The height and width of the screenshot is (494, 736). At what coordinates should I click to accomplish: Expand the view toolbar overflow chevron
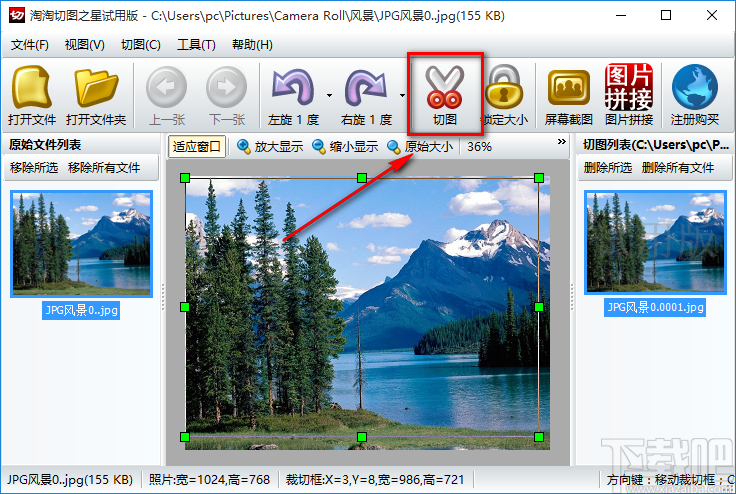click(x=561, y=141)
